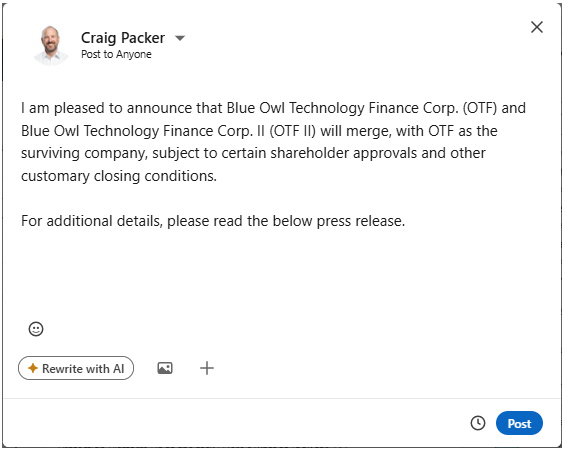
Task: Close the post dialog with X
Action: click(x=537, y=27)
